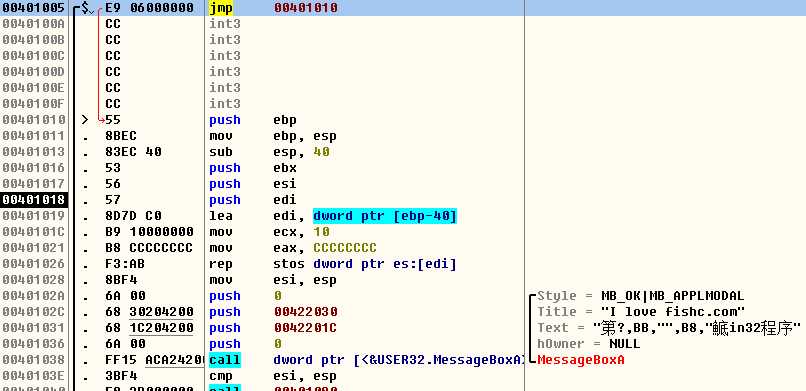Select address 00401017
The height and width of the screenshot is (391, 806).
coord(33,183)
